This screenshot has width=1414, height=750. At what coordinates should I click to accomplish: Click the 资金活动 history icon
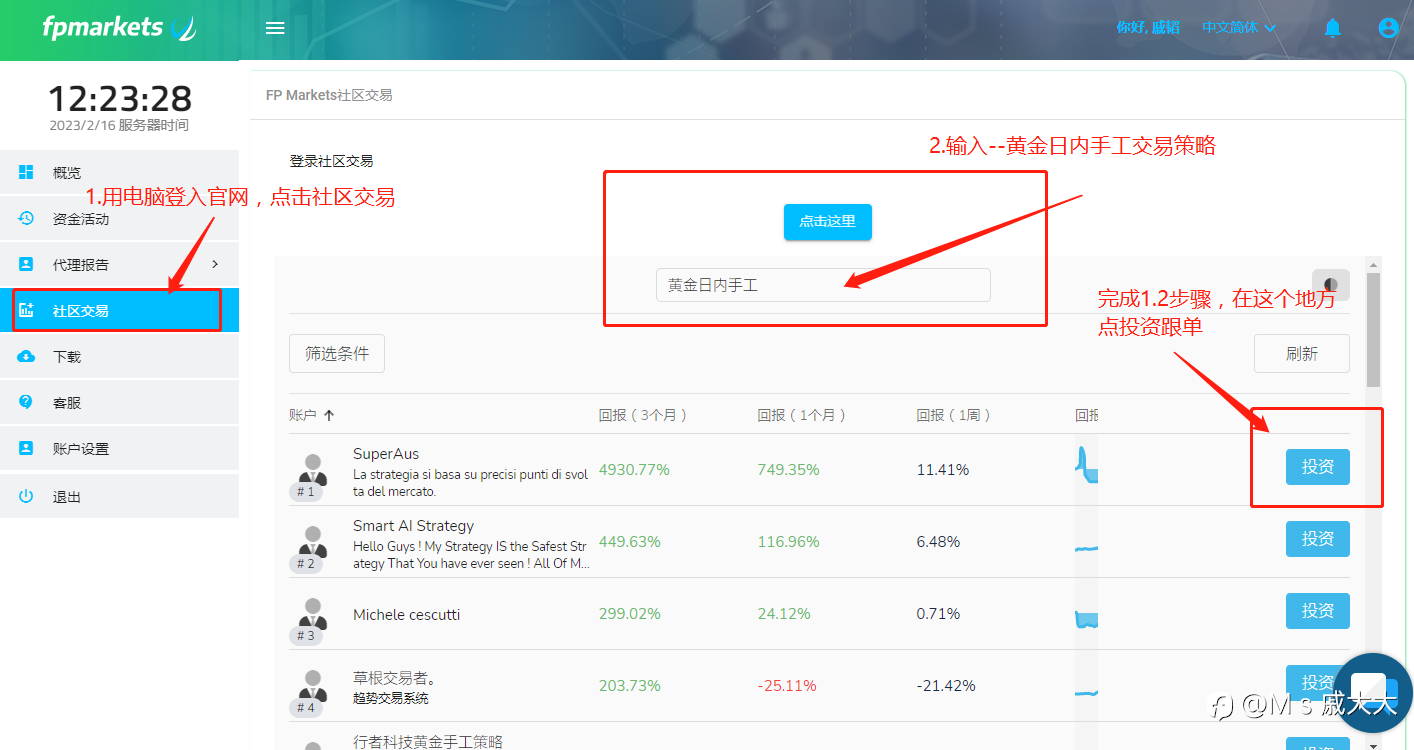(x=26, y=218)
